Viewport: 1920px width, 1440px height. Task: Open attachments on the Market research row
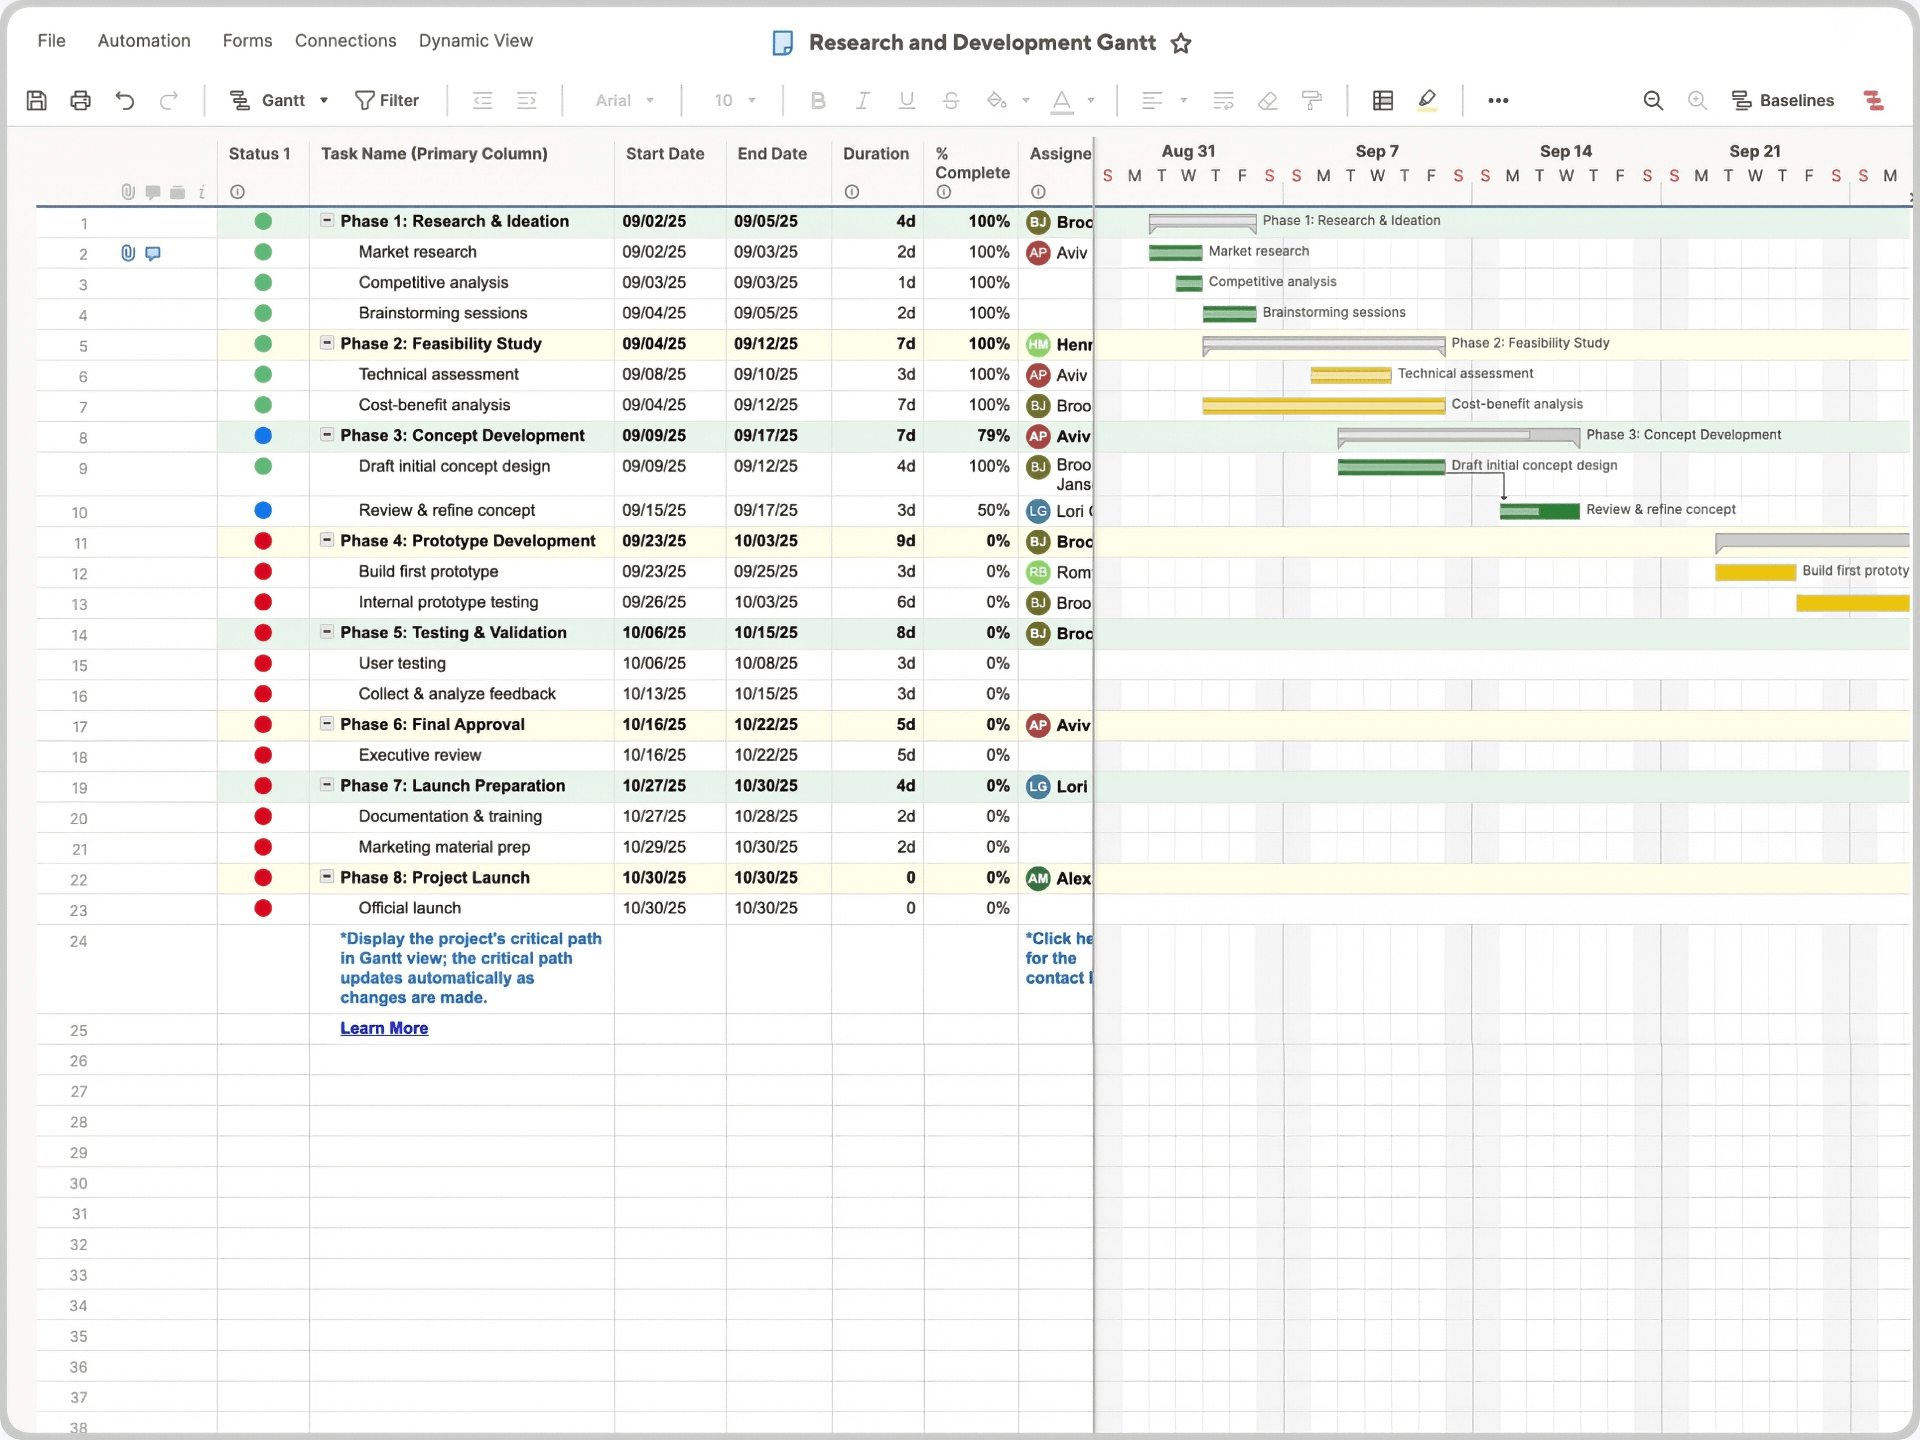127,253
